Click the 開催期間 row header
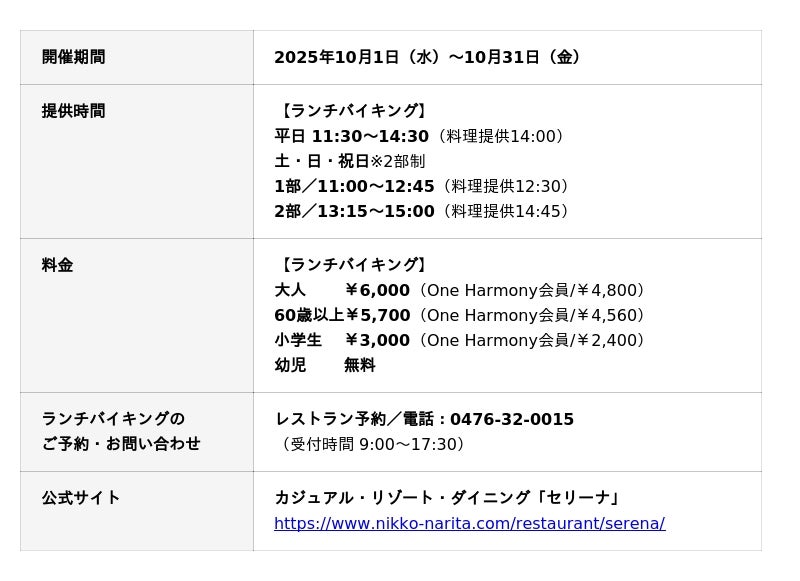This screenshot has width=800, height=581. tap(73, 57)
